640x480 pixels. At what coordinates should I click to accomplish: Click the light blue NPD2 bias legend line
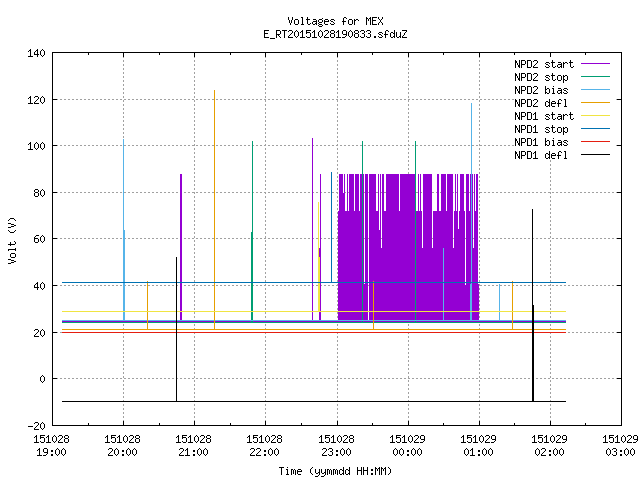(x=595, y=89)
